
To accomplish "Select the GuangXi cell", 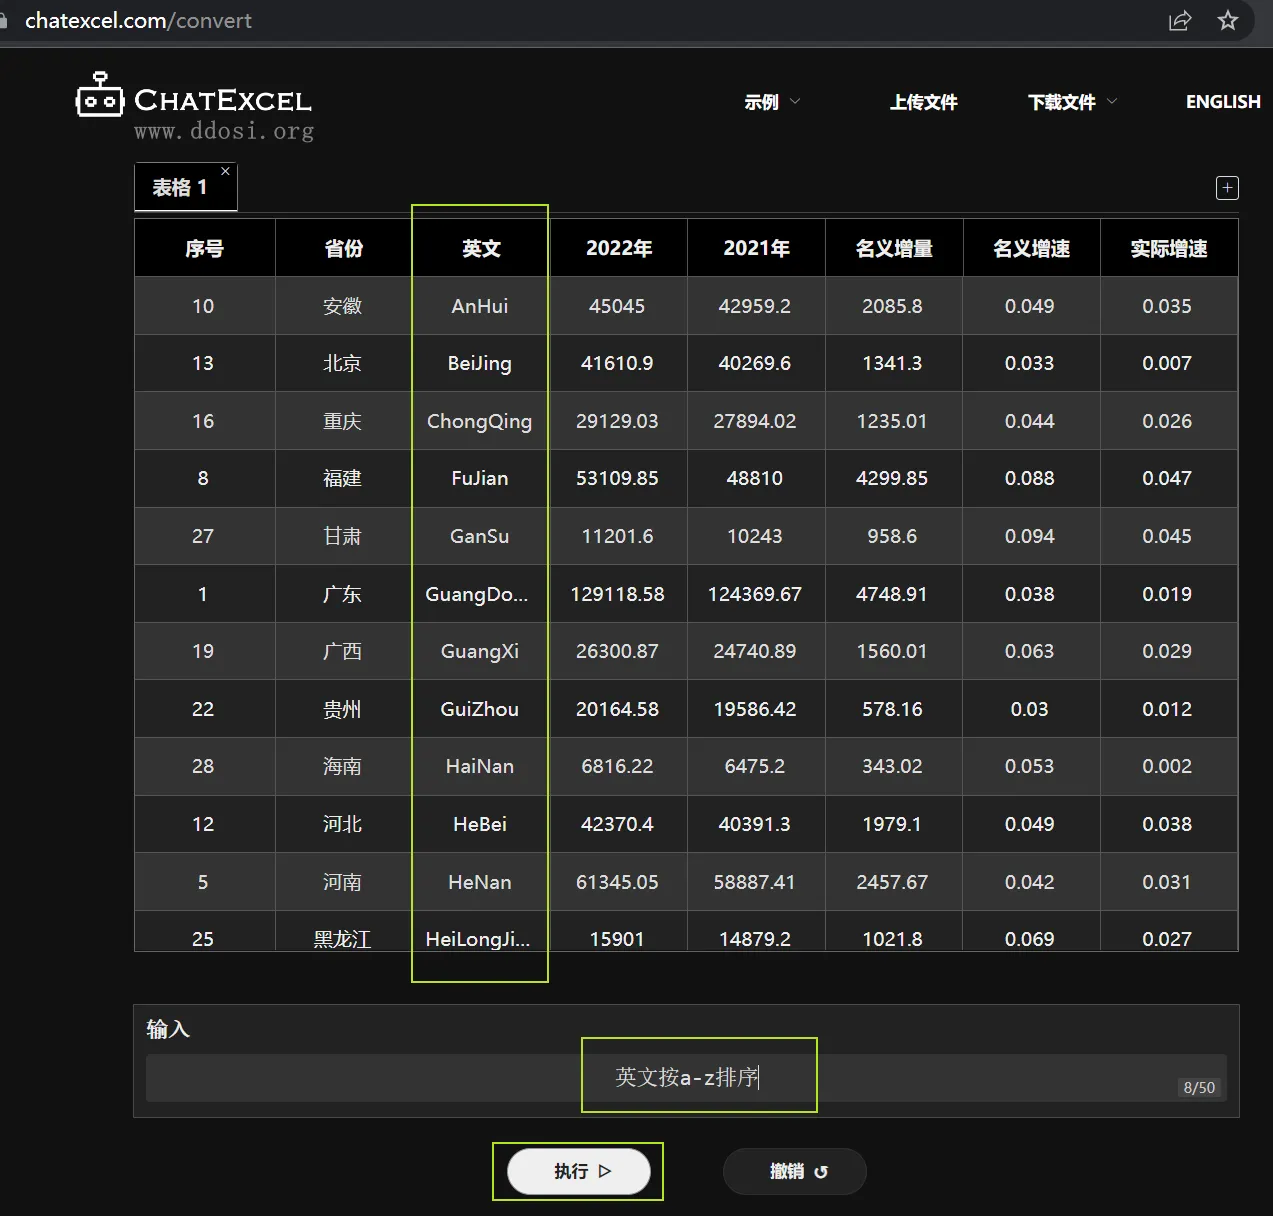I will pyautogui.click(x=480, y=652).
